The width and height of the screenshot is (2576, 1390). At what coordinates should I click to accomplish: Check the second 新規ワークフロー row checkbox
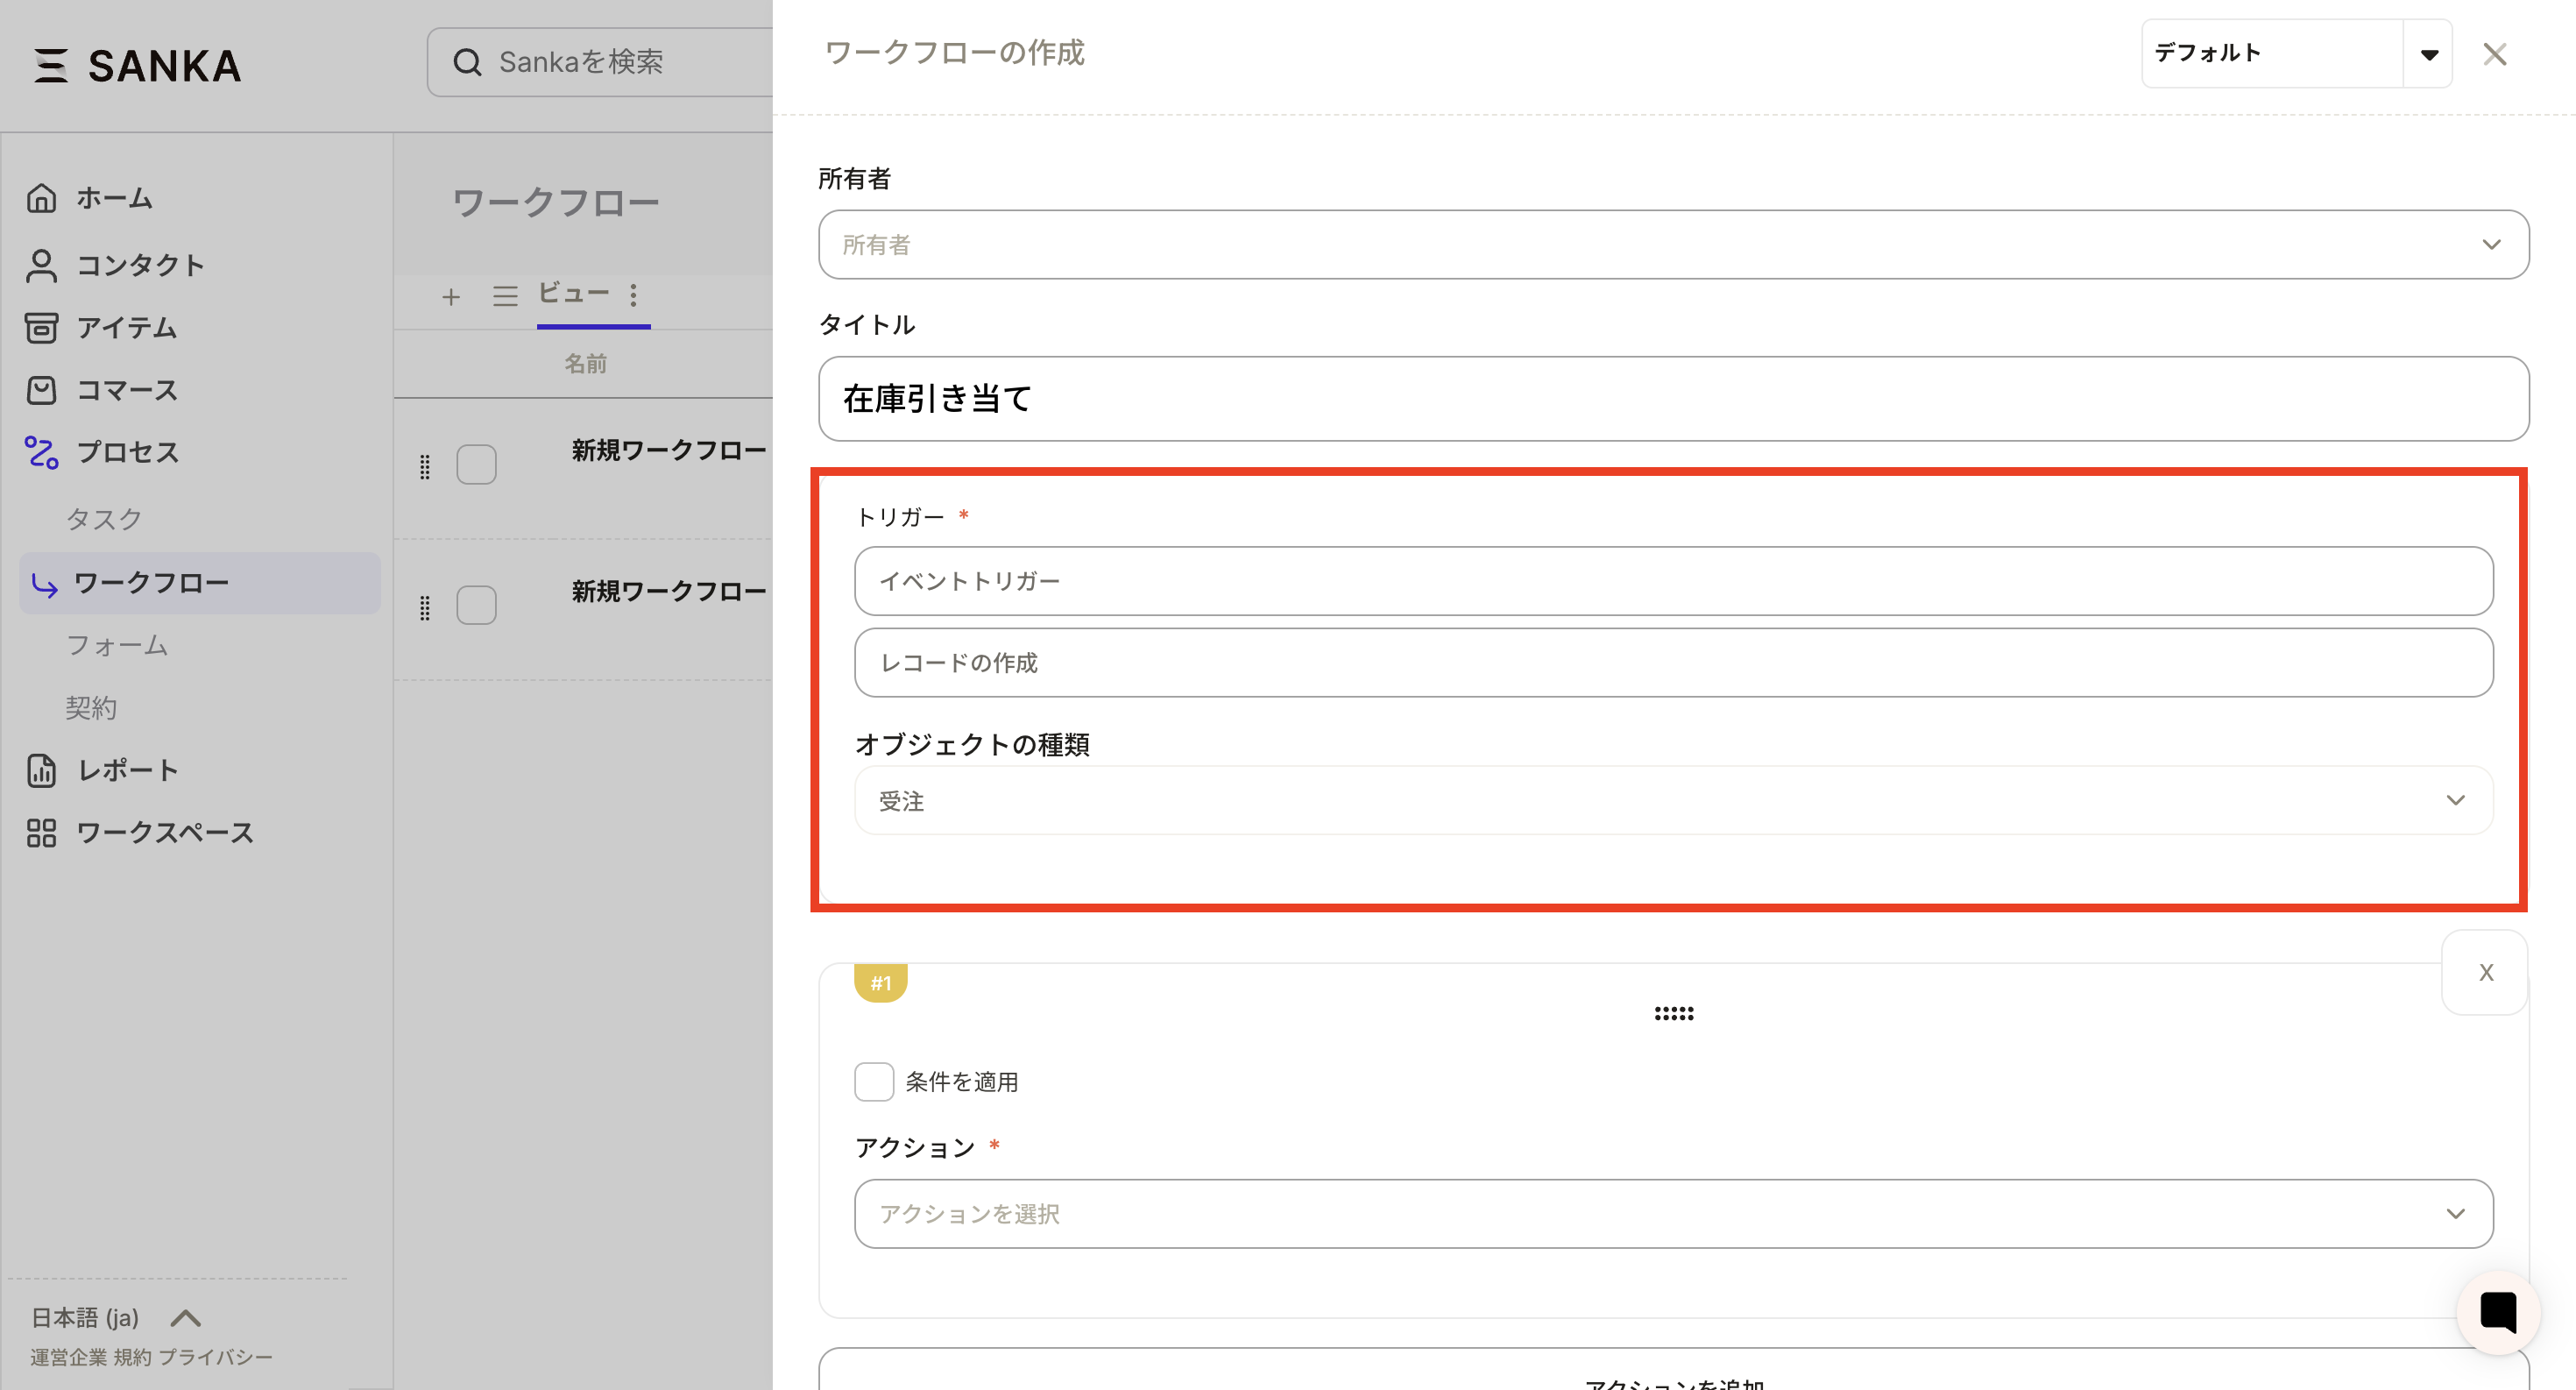(476, 605)
